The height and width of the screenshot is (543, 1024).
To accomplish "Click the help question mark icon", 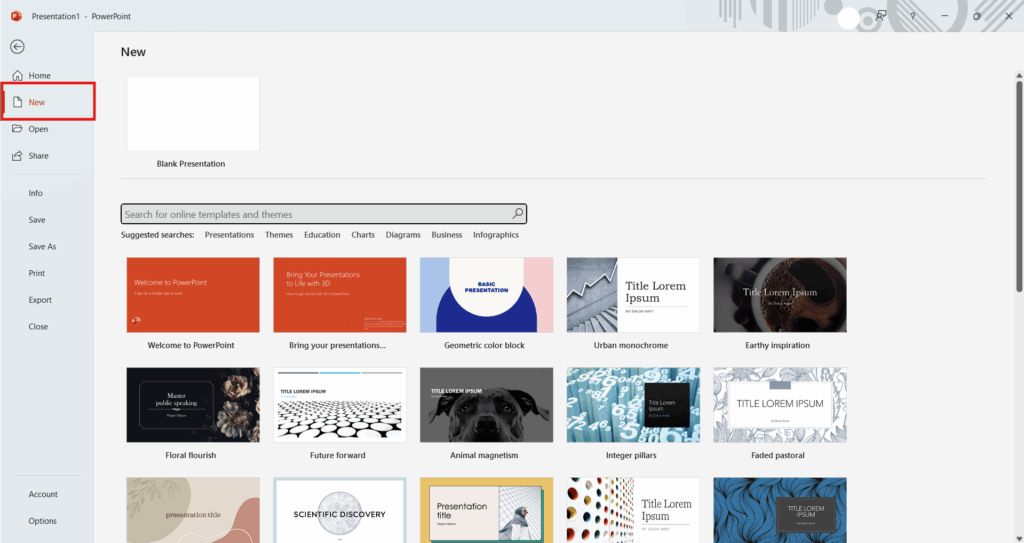I will point(912,16).
